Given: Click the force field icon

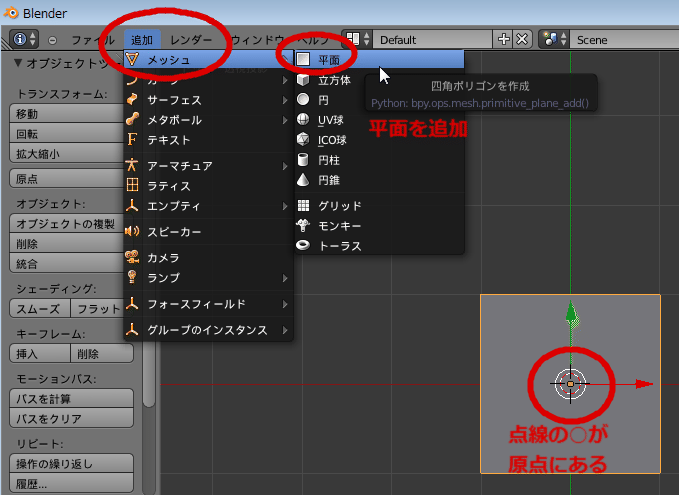Looking at the screenshot, I should click(x=132, y=304).
